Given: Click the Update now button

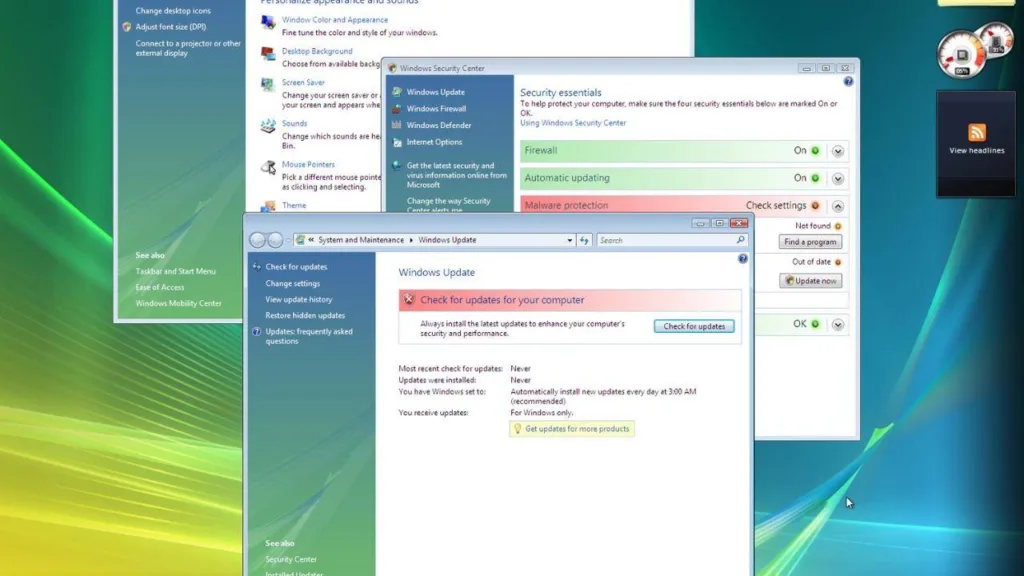Looking at the screenshot, I should point(810,281).
